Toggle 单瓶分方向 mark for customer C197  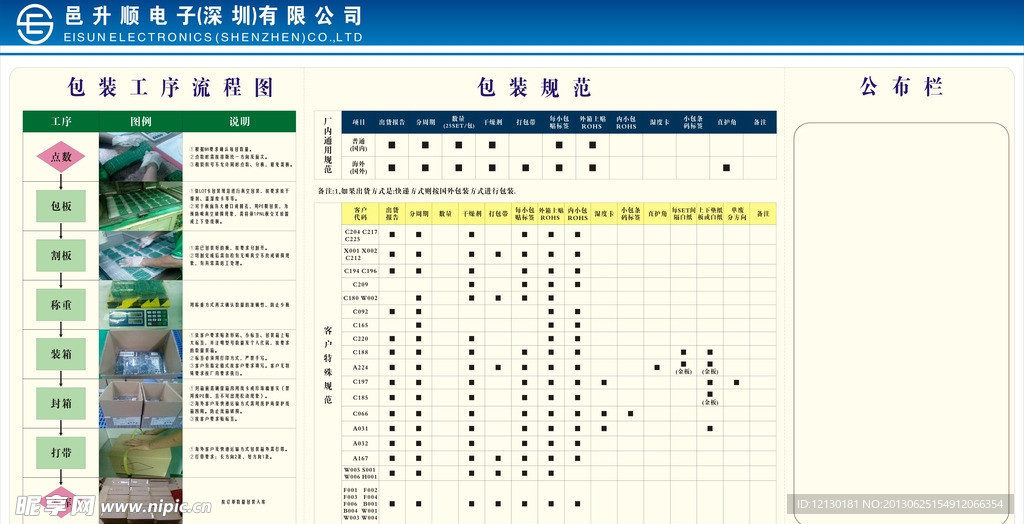(736, 382)
